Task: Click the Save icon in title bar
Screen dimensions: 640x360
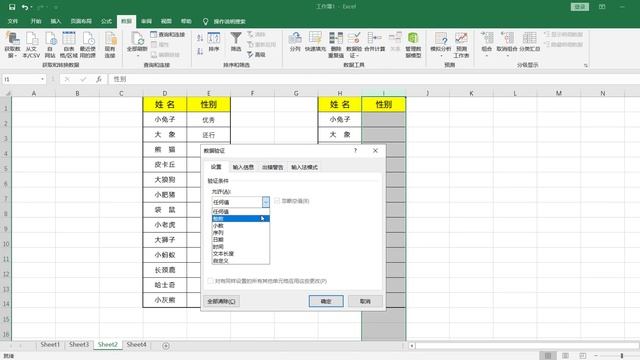Action: [12, 7]
